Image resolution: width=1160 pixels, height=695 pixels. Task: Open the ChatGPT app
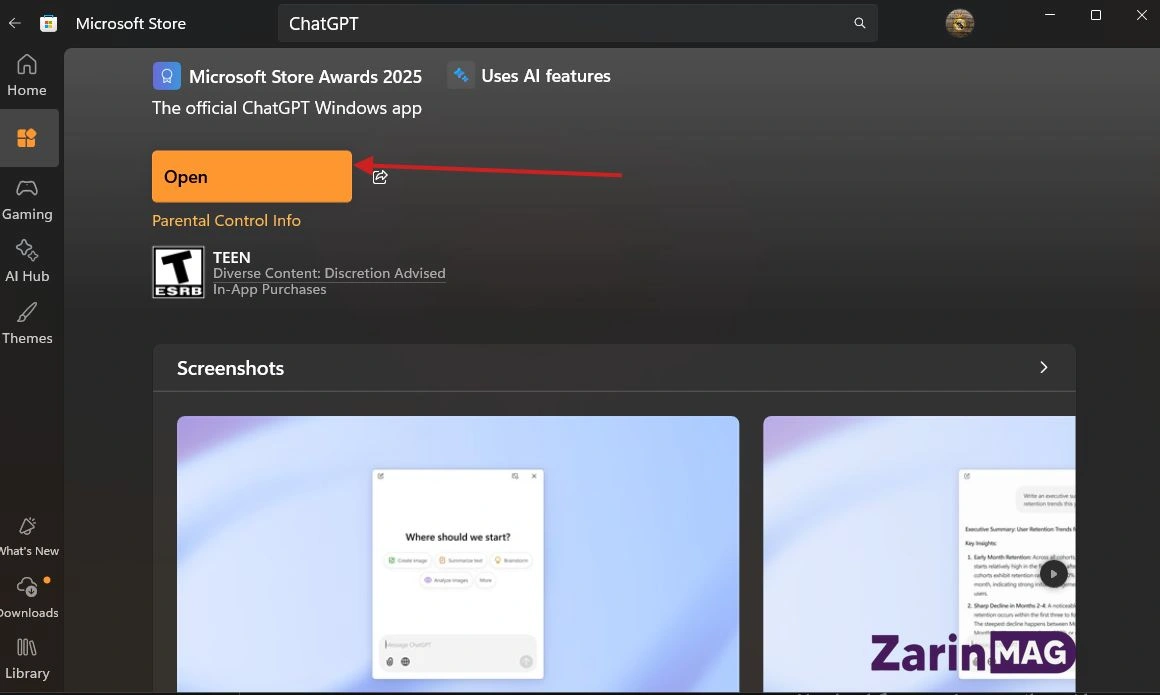[x=252, y=177]
